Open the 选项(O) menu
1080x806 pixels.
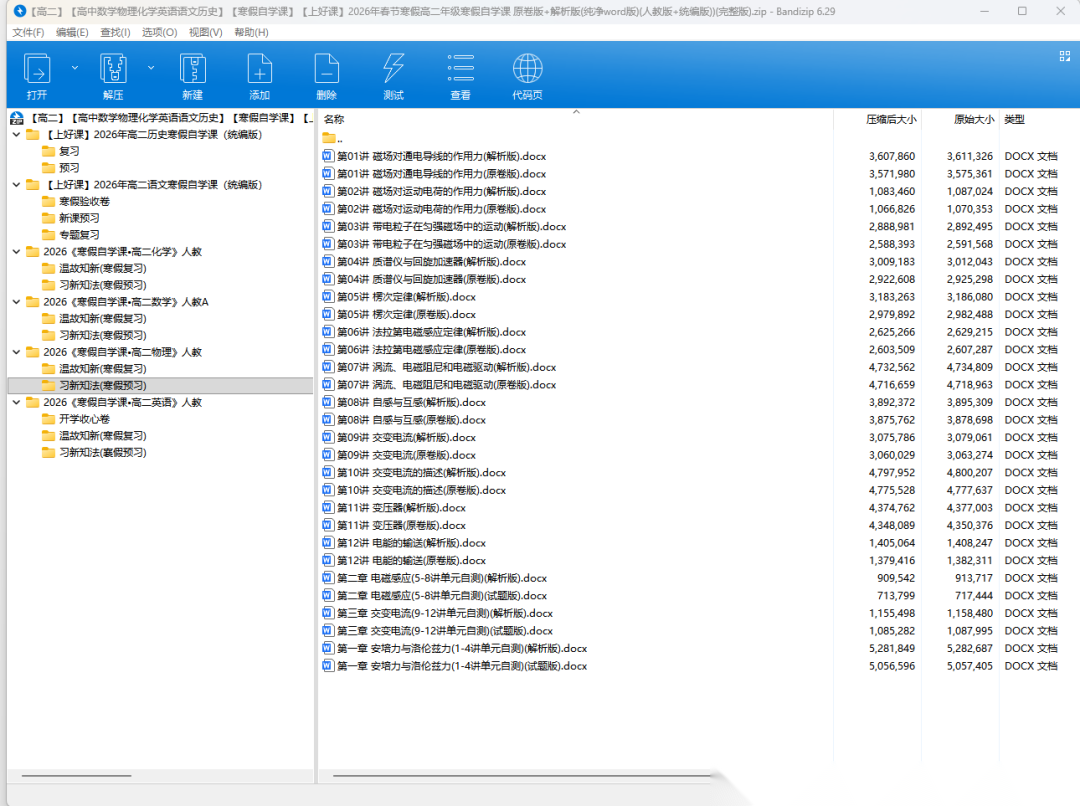point(159,32)
